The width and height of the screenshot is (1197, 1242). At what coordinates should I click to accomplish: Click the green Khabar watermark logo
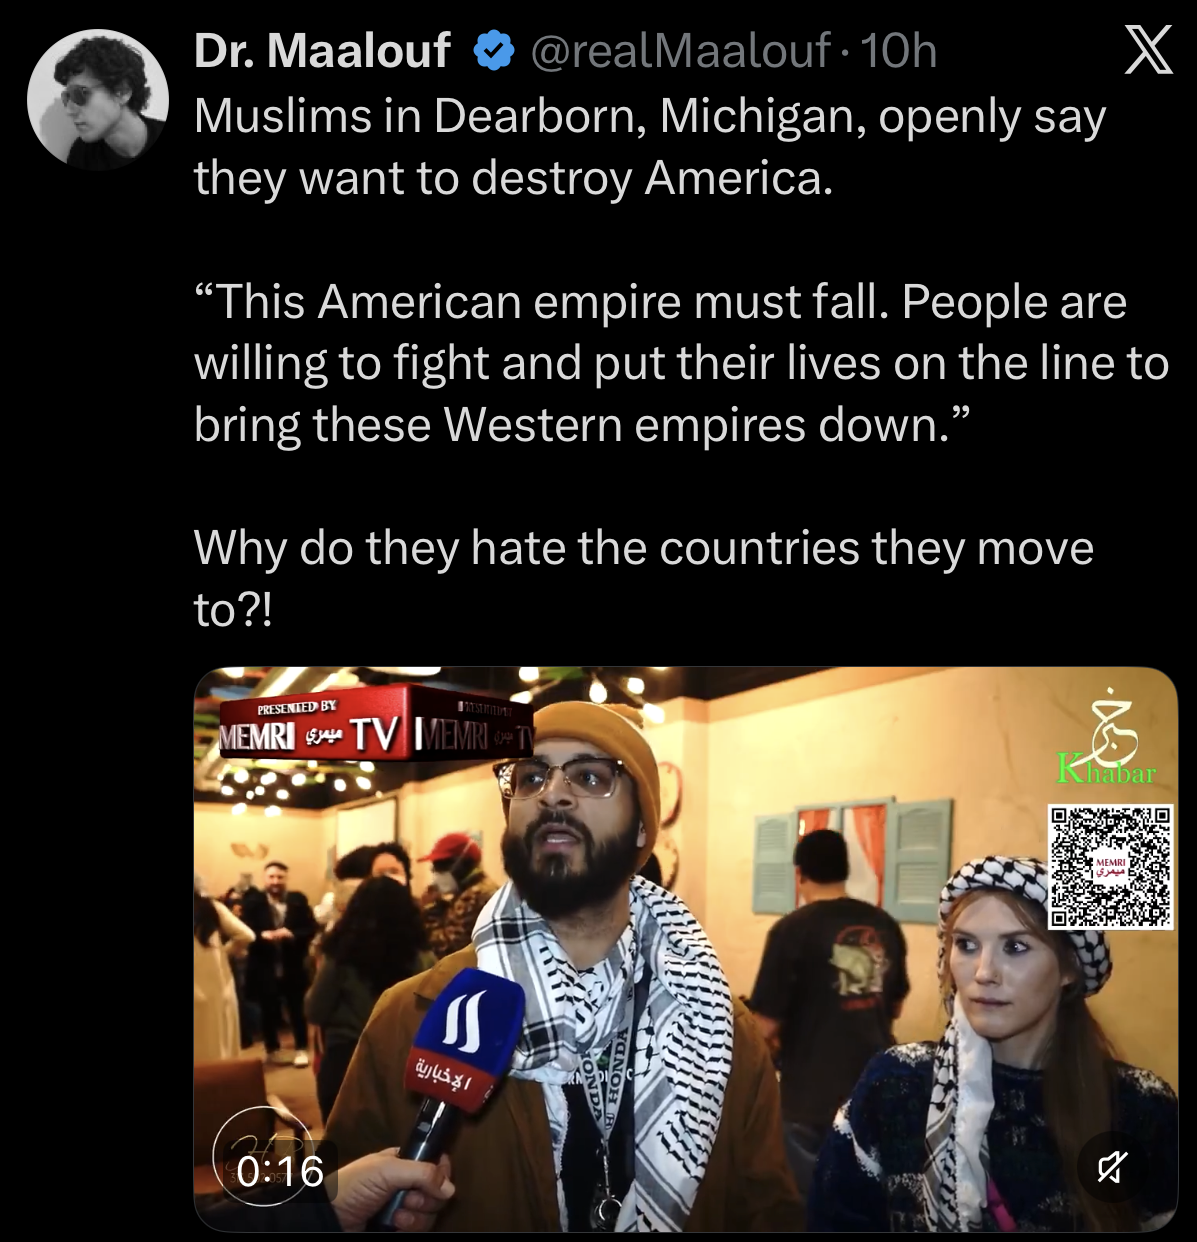pos(1106,738)
